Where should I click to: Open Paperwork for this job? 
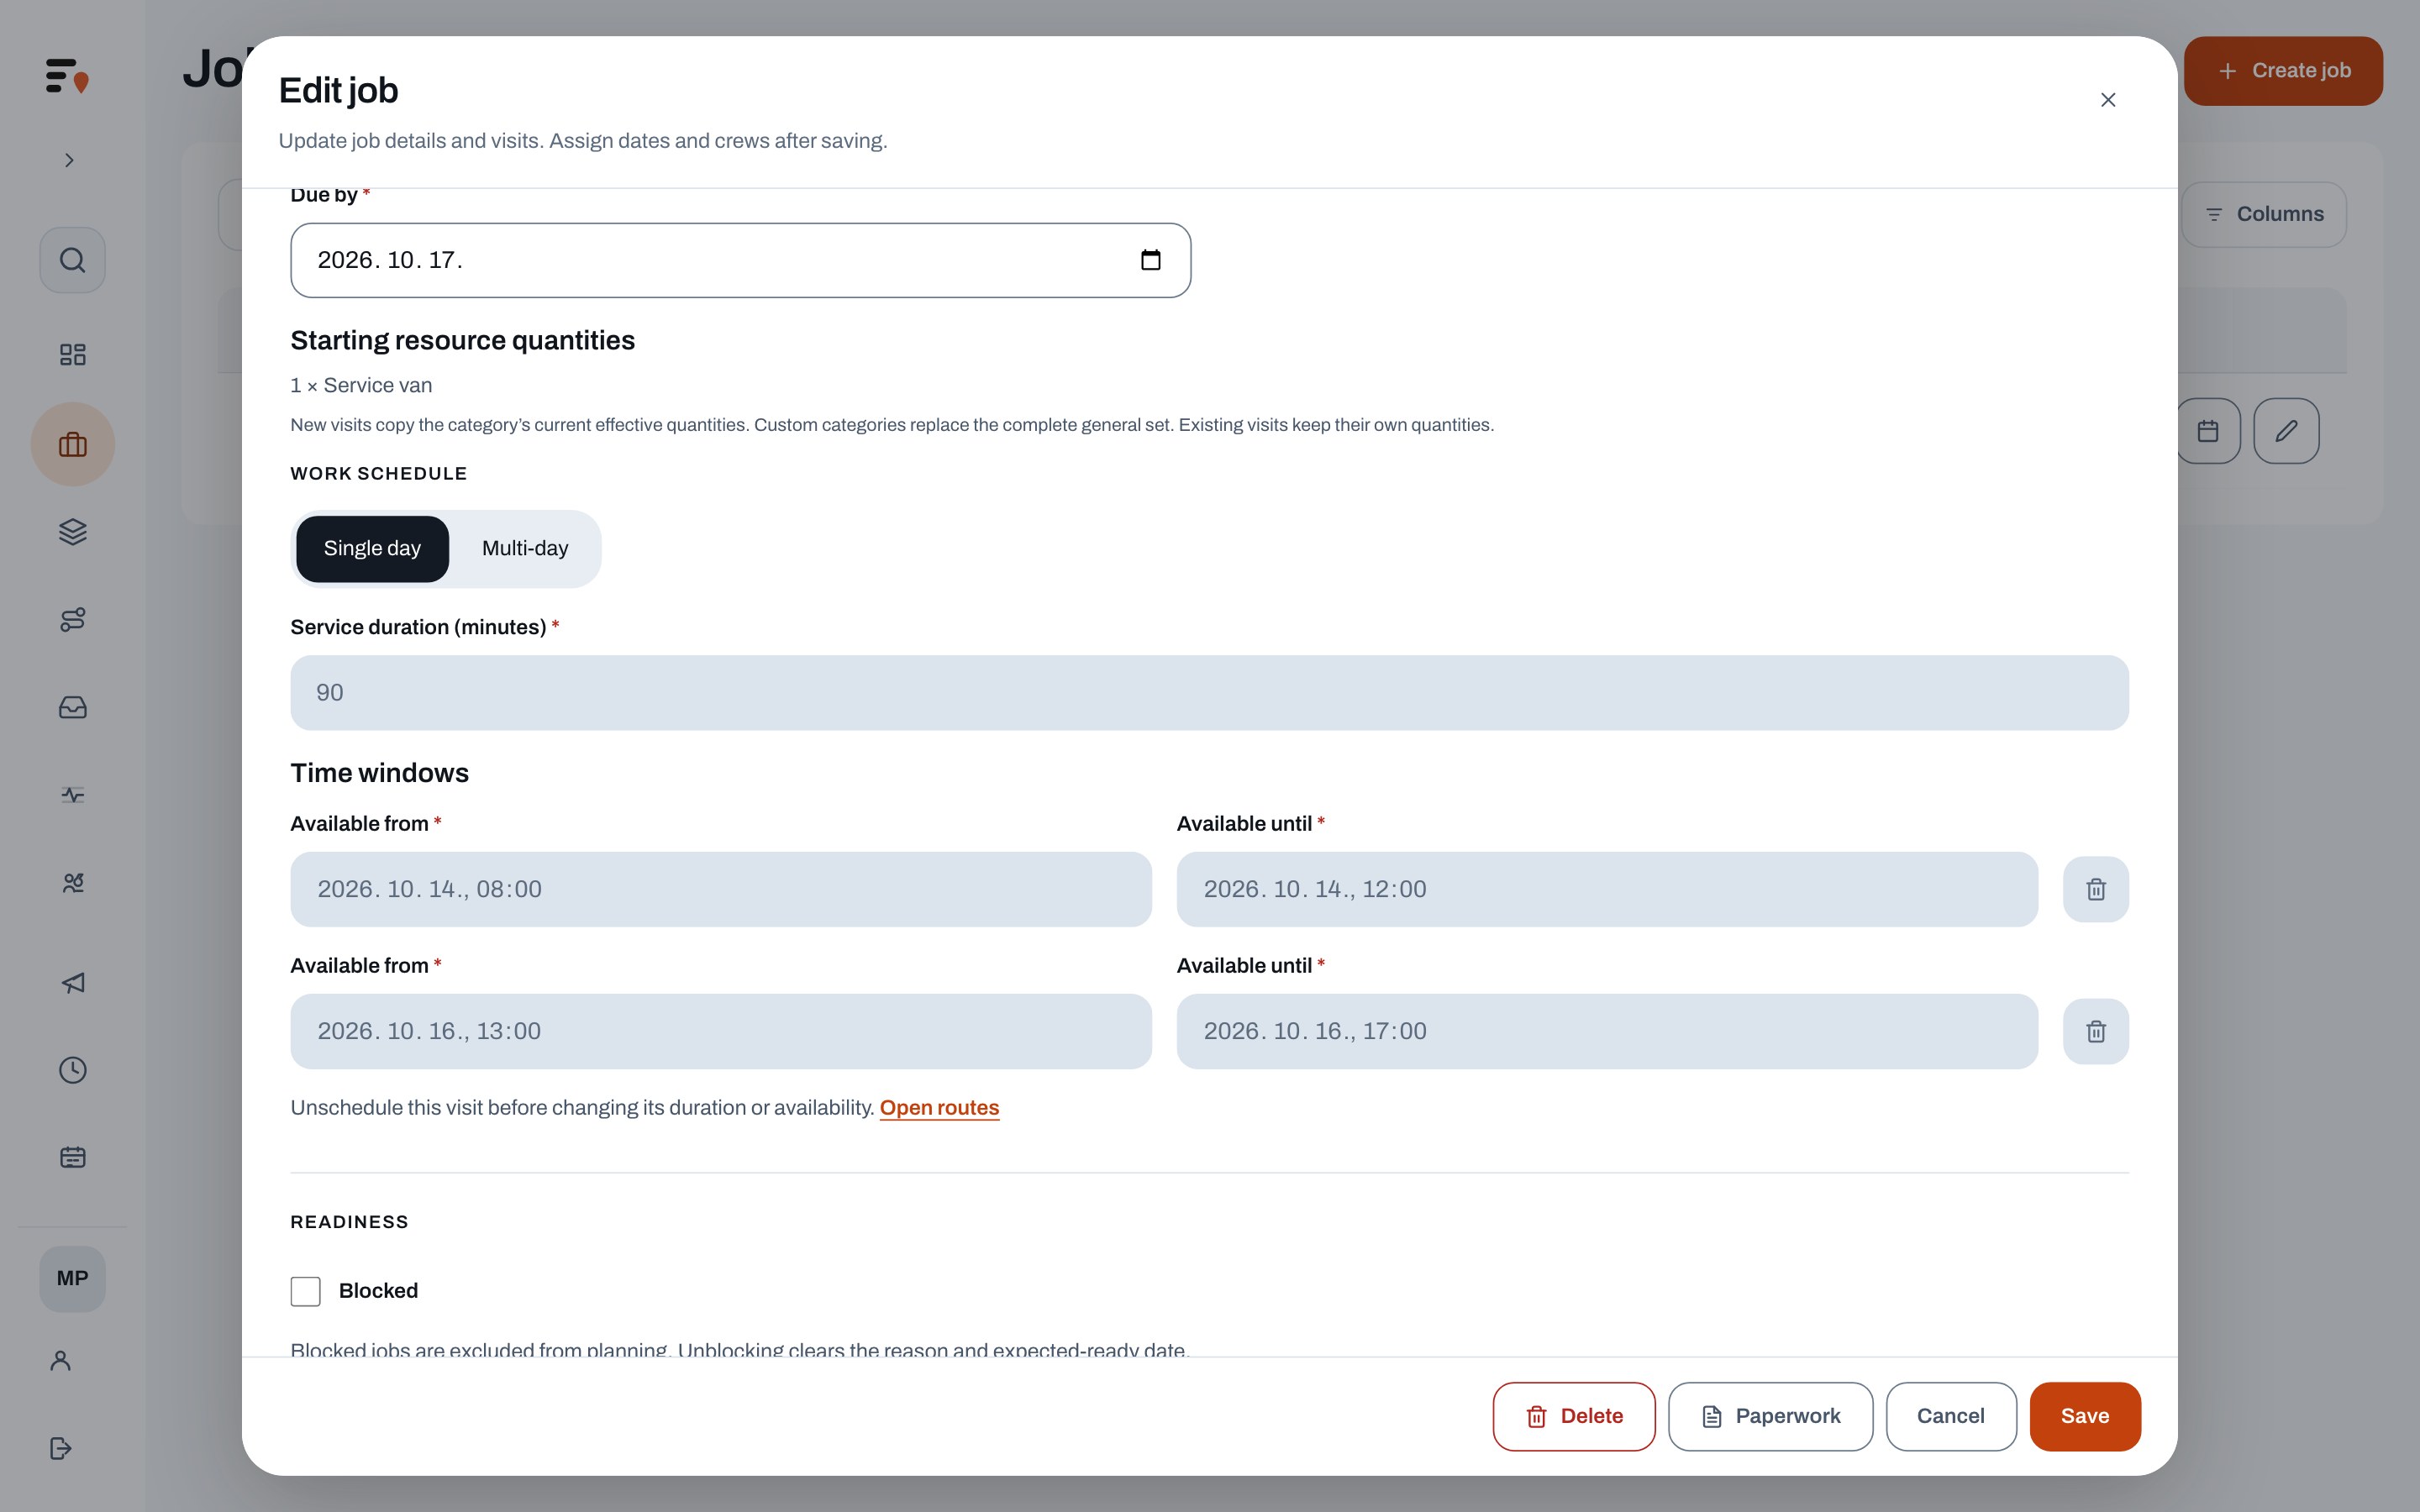pos(1770,1416)
